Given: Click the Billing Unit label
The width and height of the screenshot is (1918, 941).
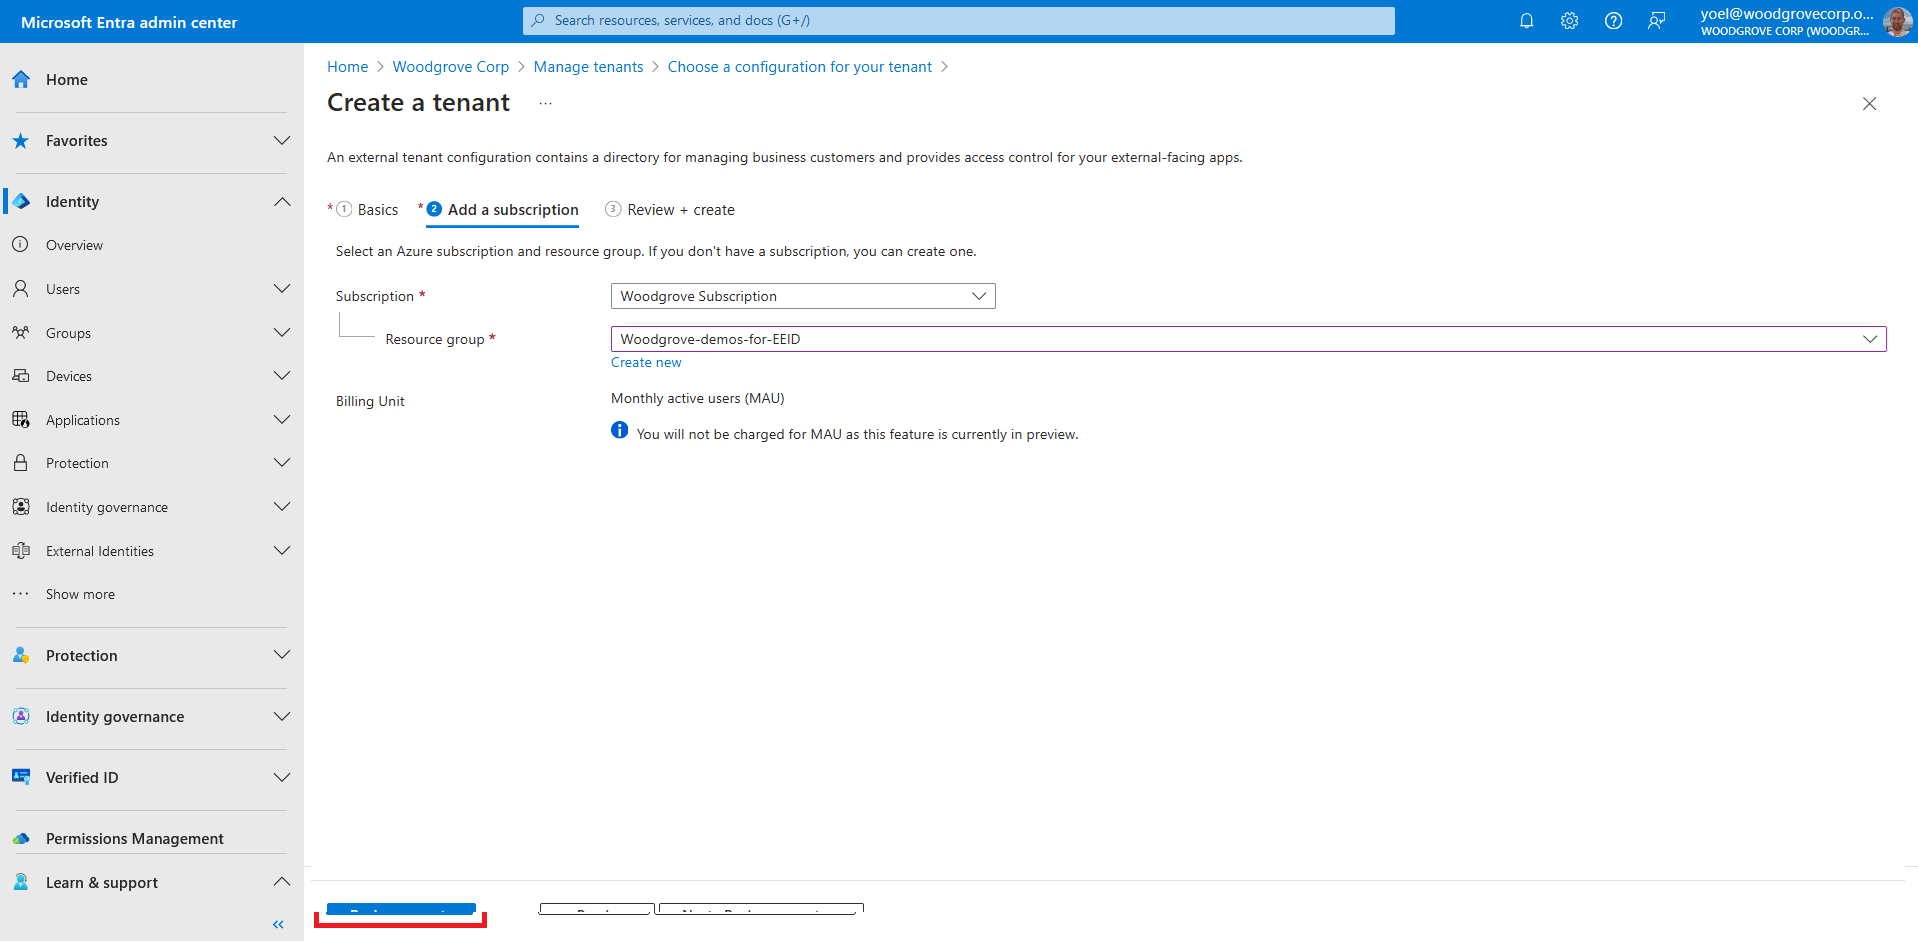Looking at the screenshot, I should click(x=370, y=401).
